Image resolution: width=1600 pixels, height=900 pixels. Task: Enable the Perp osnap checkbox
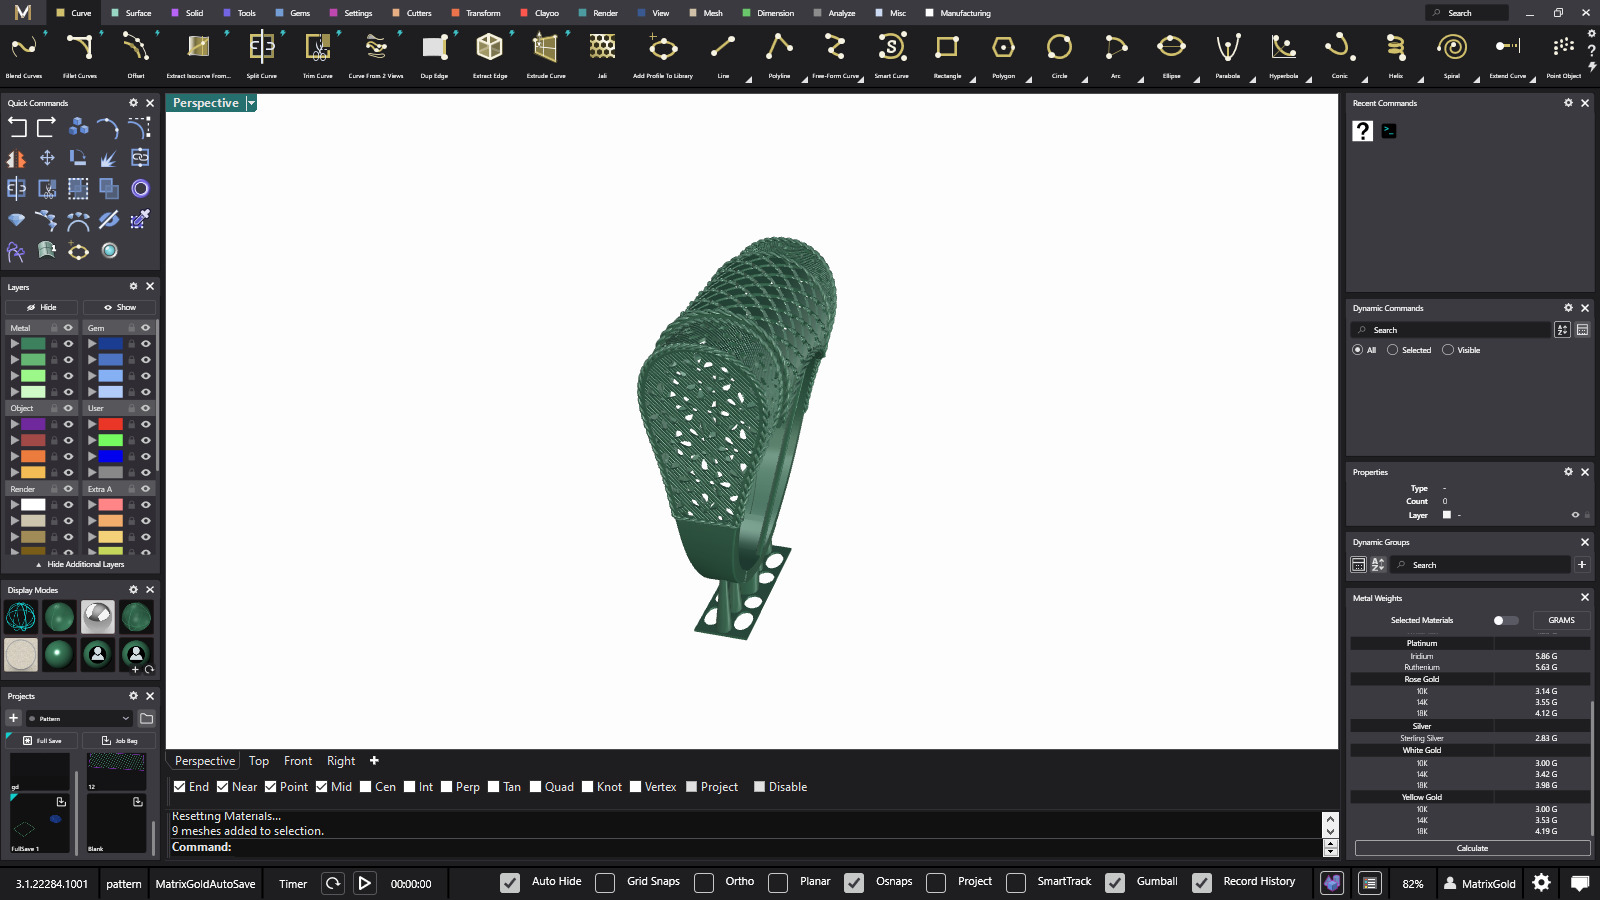[x=446, y=787]
